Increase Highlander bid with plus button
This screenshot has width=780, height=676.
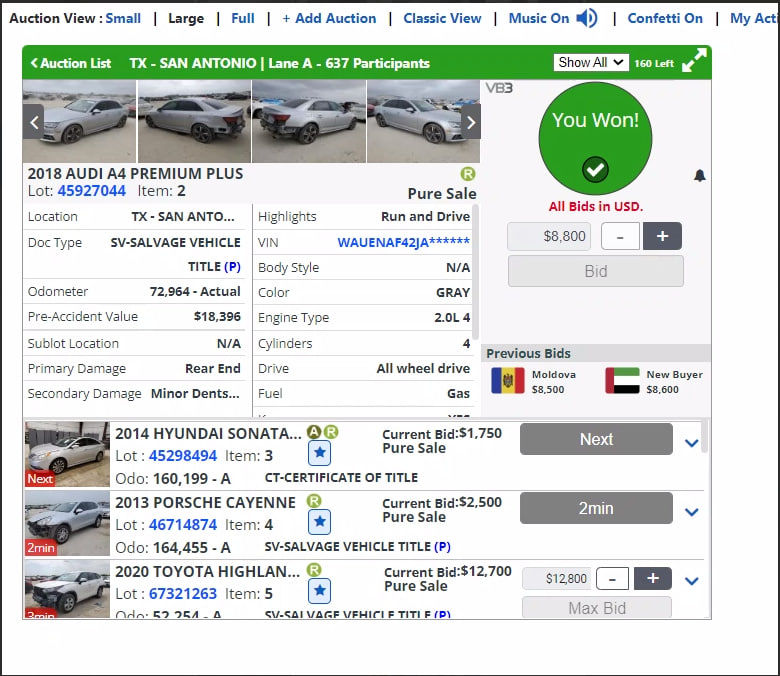click(653, 579)
